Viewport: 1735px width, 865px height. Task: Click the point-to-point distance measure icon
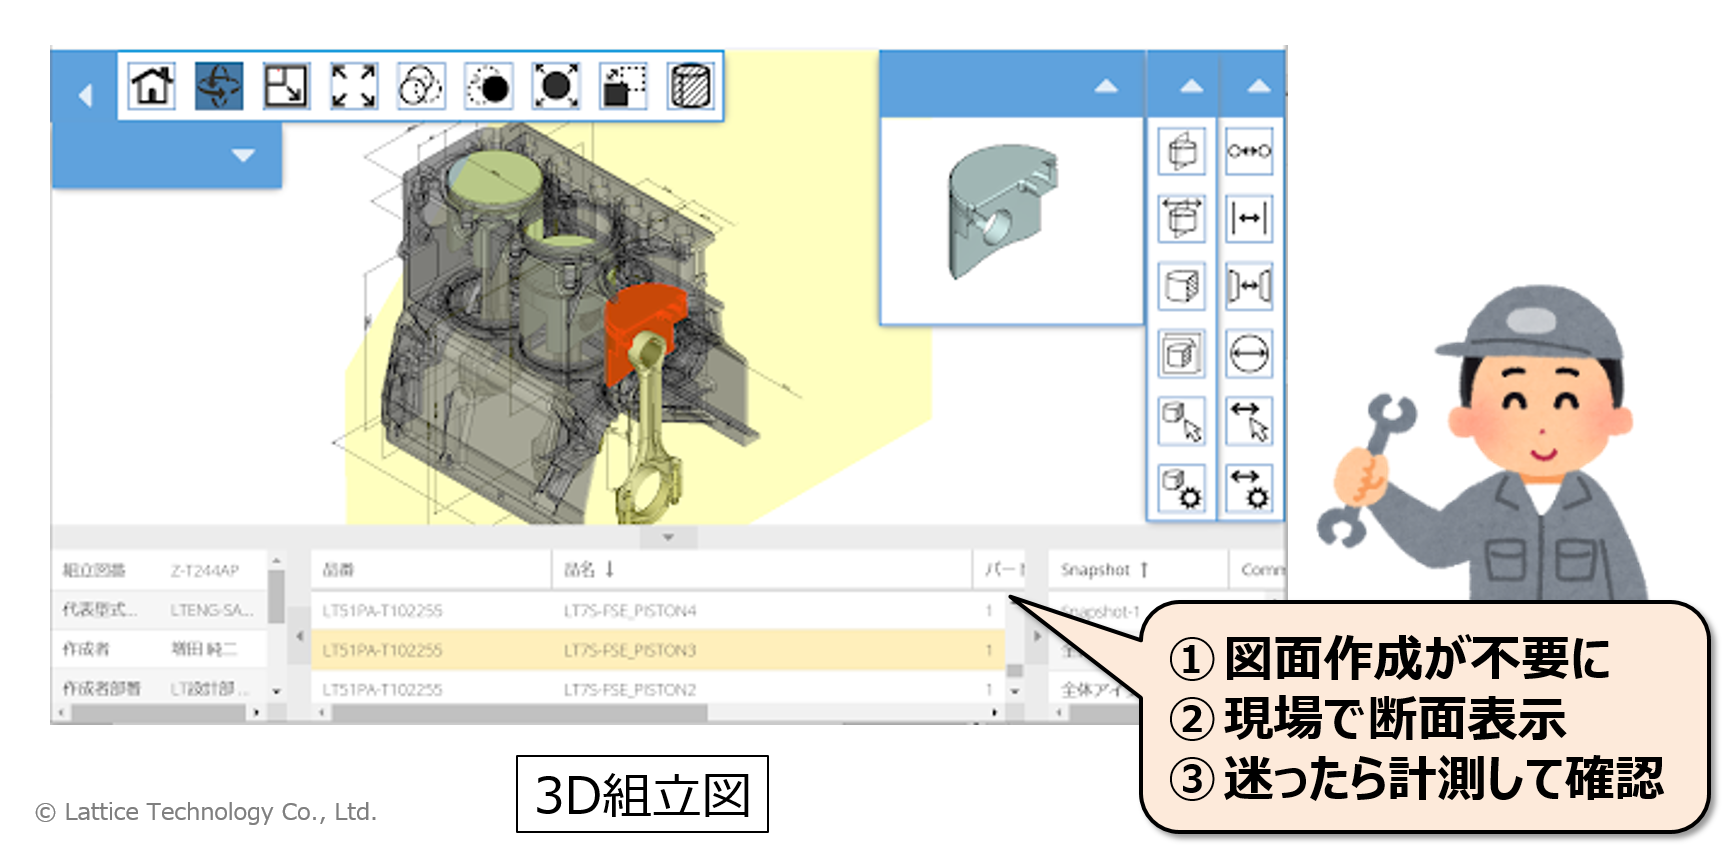click(x=1249, y=151)
